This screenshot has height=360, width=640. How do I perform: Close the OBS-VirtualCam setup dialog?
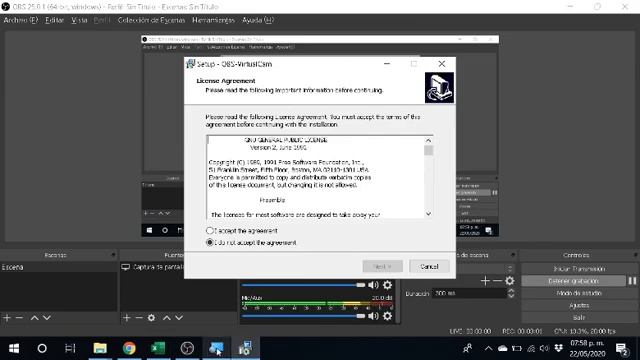(442, 64)
